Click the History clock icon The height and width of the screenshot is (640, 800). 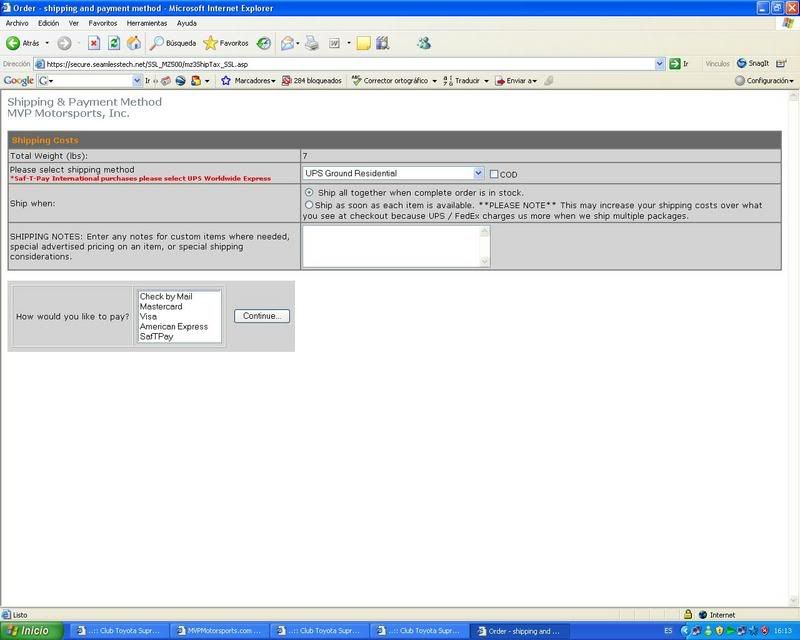click(x=264, y=43)
